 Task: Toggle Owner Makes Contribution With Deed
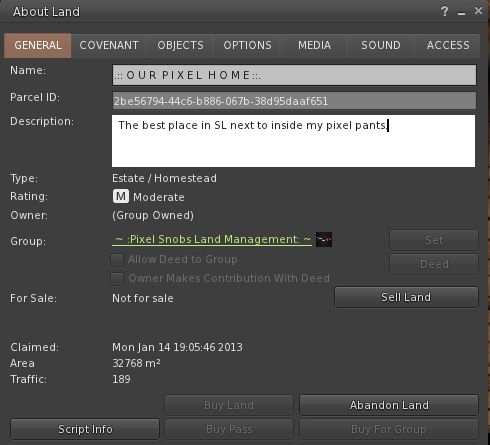(x=117, y=279)
